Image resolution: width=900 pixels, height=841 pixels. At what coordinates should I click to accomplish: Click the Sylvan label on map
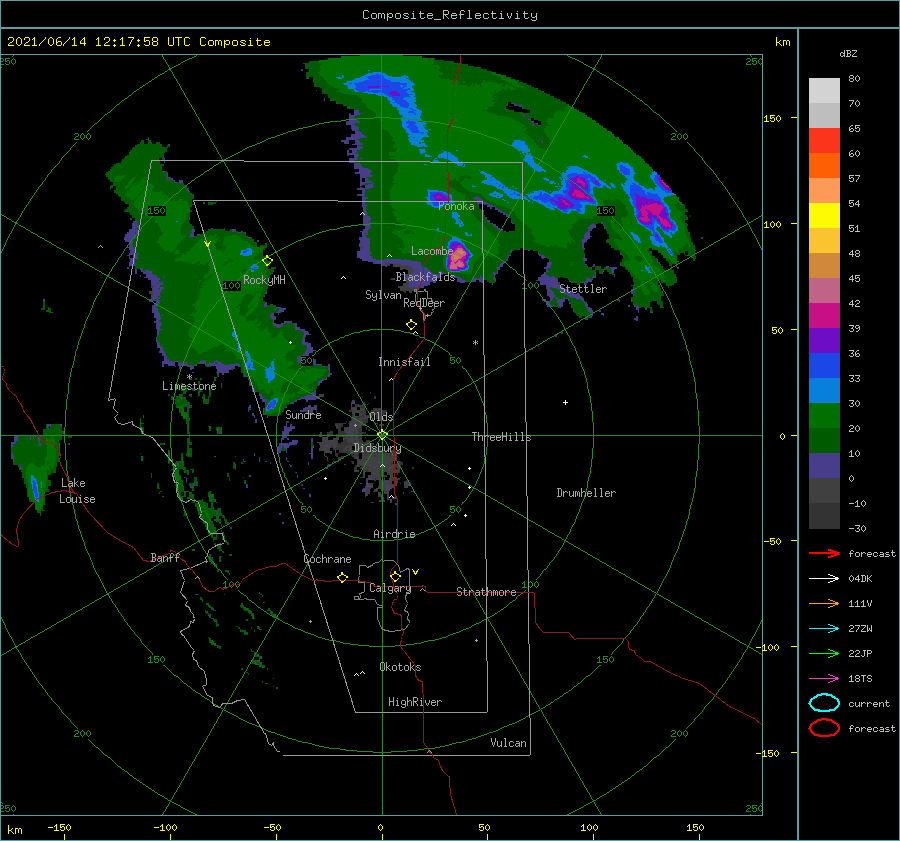point(383,295)
